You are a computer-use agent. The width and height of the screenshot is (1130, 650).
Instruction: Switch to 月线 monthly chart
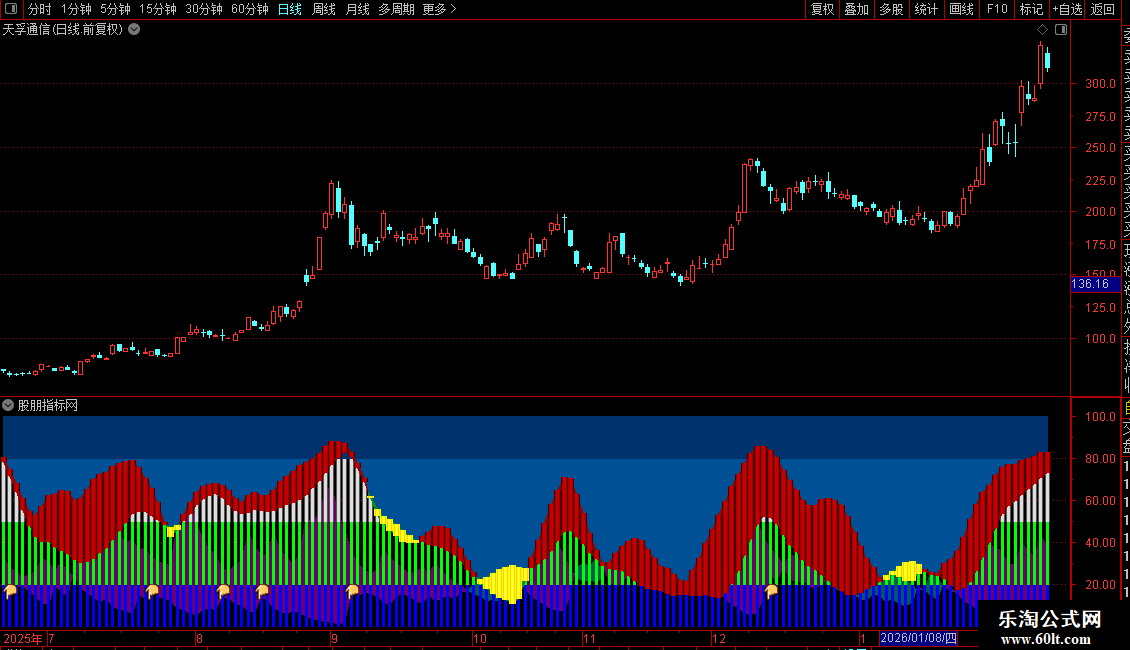pos(357,9)
